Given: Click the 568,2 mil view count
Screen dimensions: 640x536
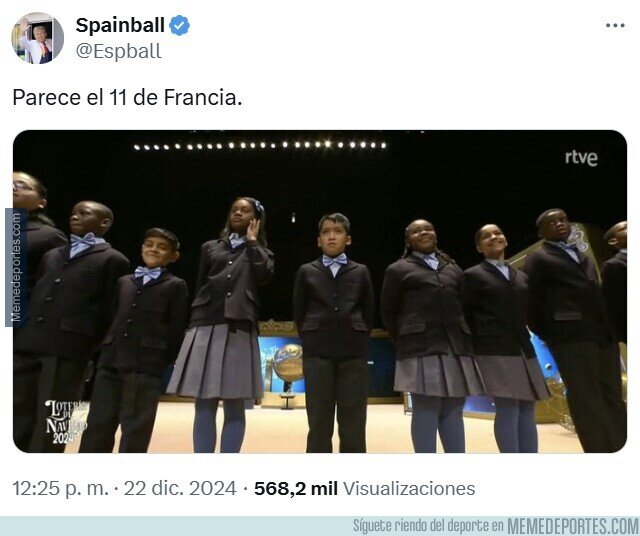Looking at the screenshot, I should pyautogui.click(x=296, y=489).
